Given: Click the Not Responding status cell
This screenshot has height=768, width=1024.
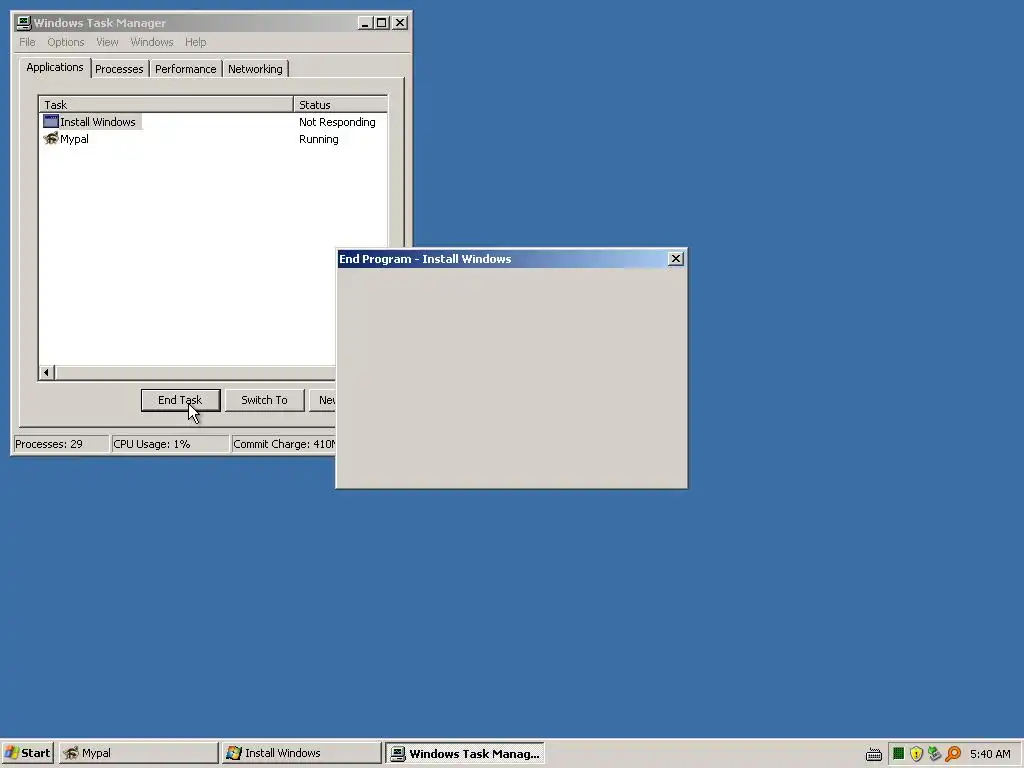Looking at the screenshot, I should 337,121.
